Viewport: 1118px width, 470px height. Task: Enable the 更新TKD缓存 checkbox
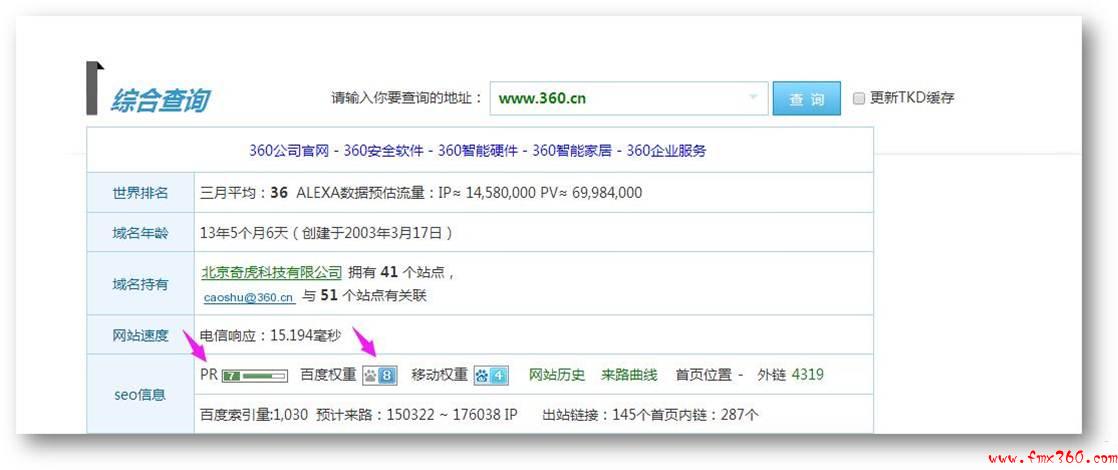pos(858,98)
